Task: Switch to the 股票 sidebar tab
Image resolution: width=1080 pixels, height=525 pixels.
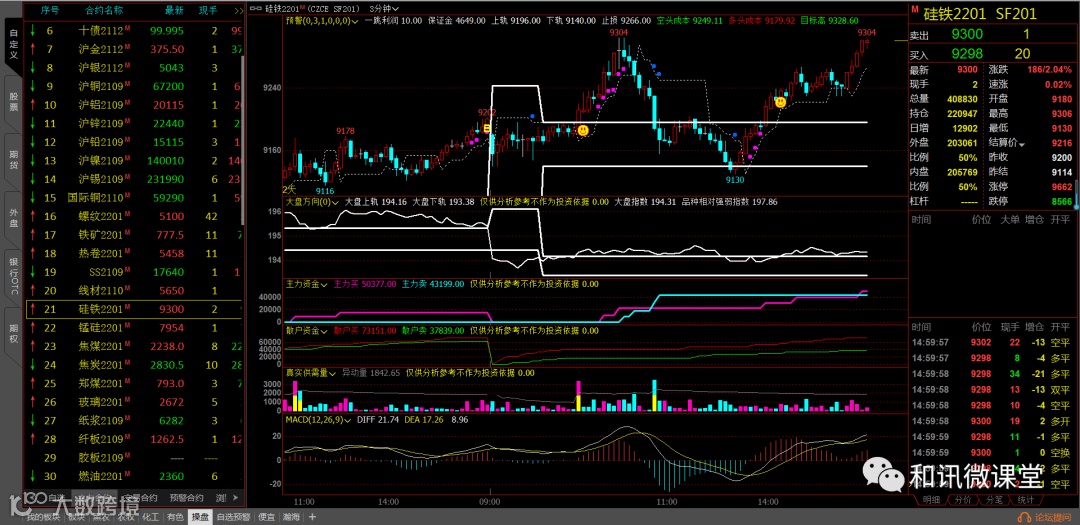Action: pos(13,101)
